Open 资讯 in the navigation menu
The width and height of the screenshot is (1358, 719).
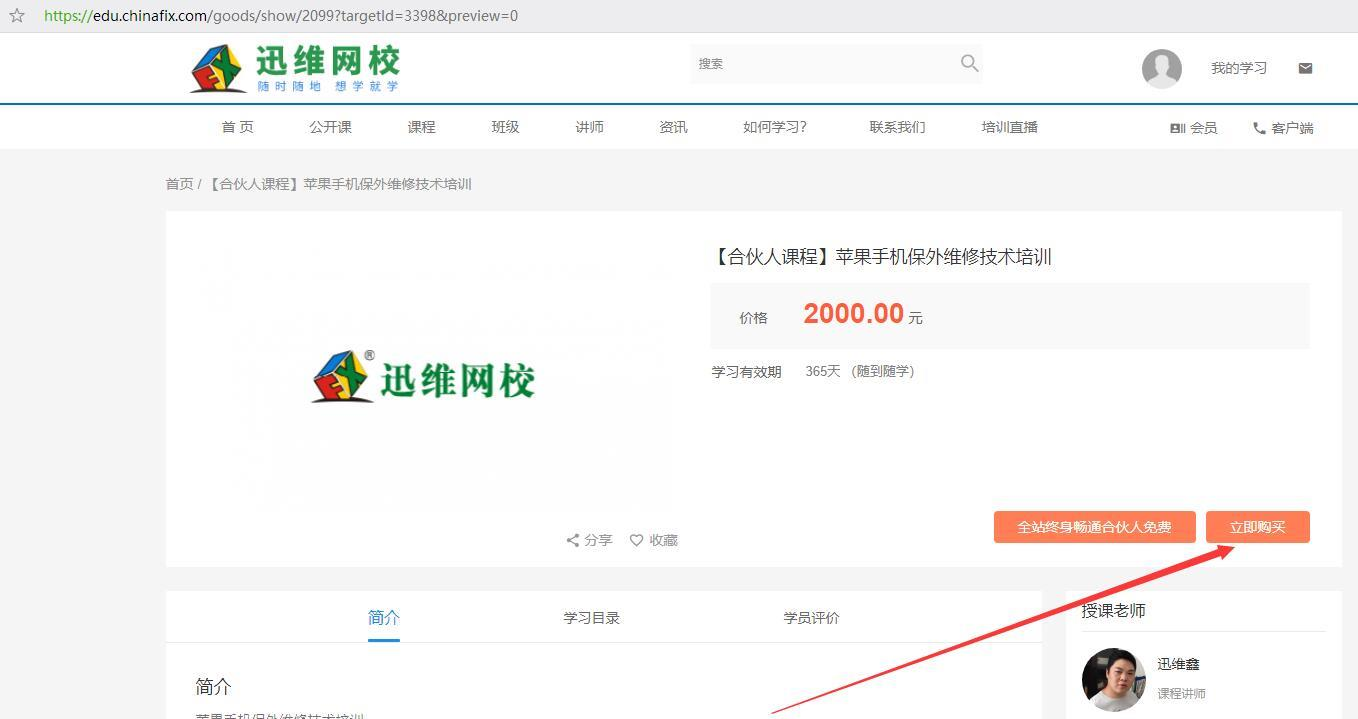click(x=673, y=127)
